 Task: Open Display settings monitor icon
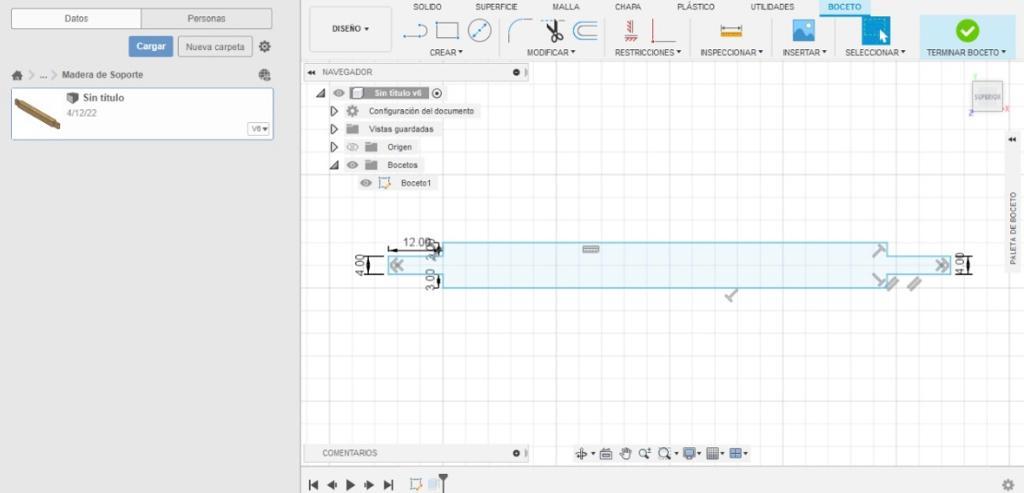(689, 453)
